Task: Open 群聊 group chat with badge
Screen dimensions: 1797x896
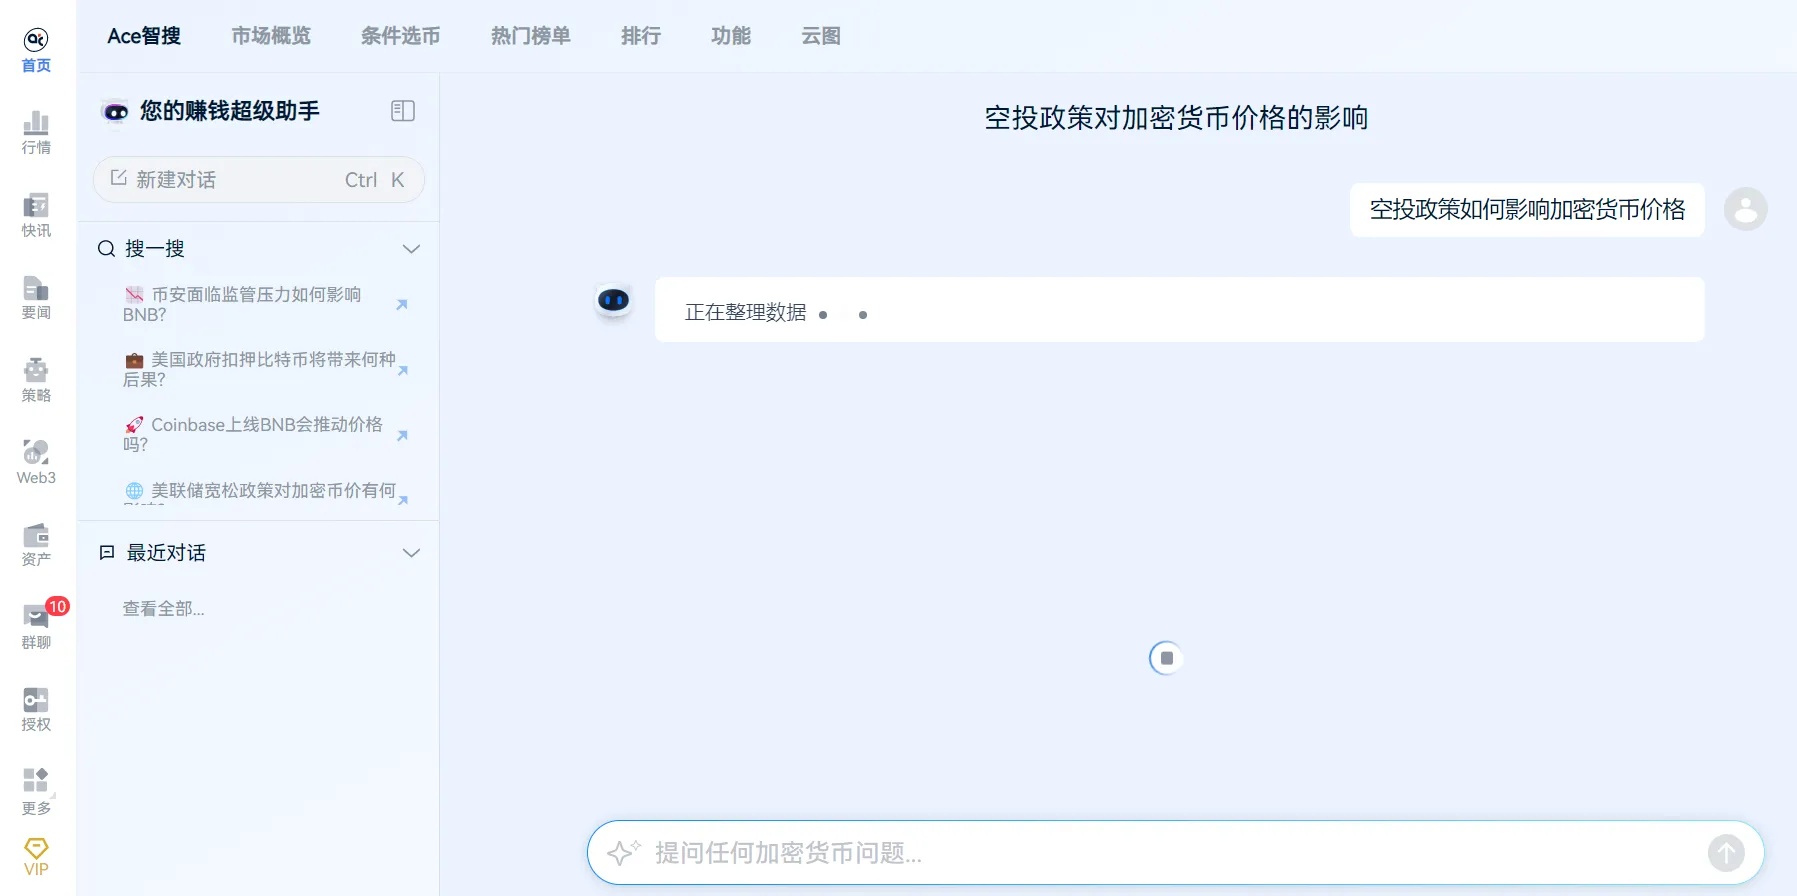Action: [36, 627]
